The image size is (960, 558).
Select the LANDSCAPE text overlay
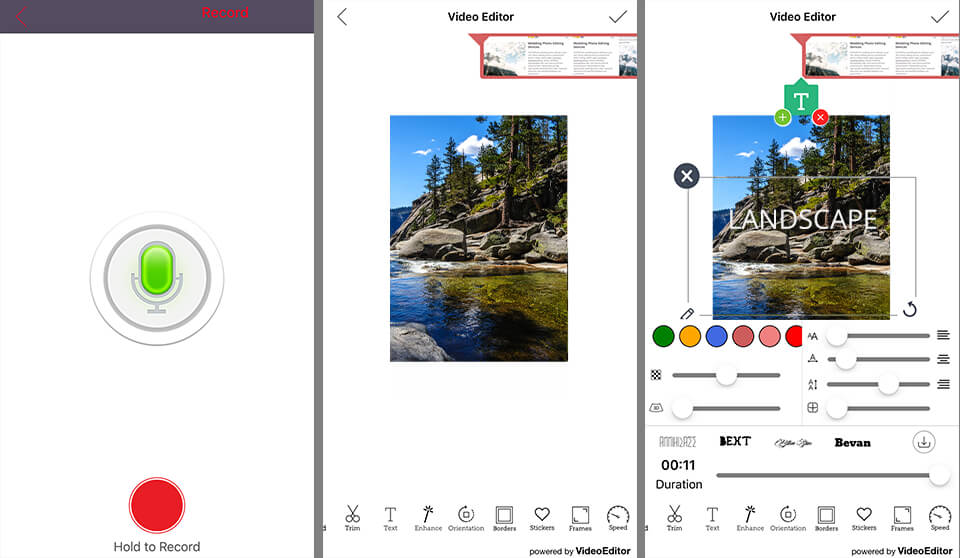[802, 219]
